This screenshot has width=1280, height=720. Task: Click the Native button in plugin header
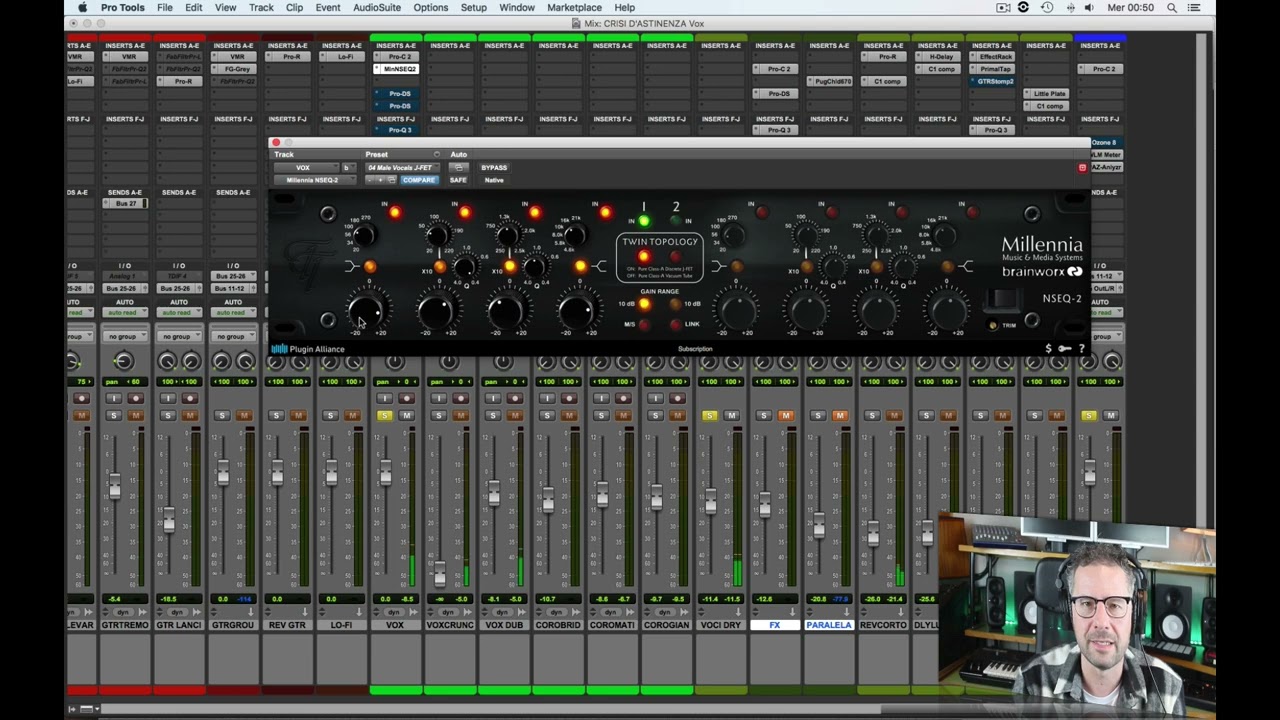click(494, 180)
